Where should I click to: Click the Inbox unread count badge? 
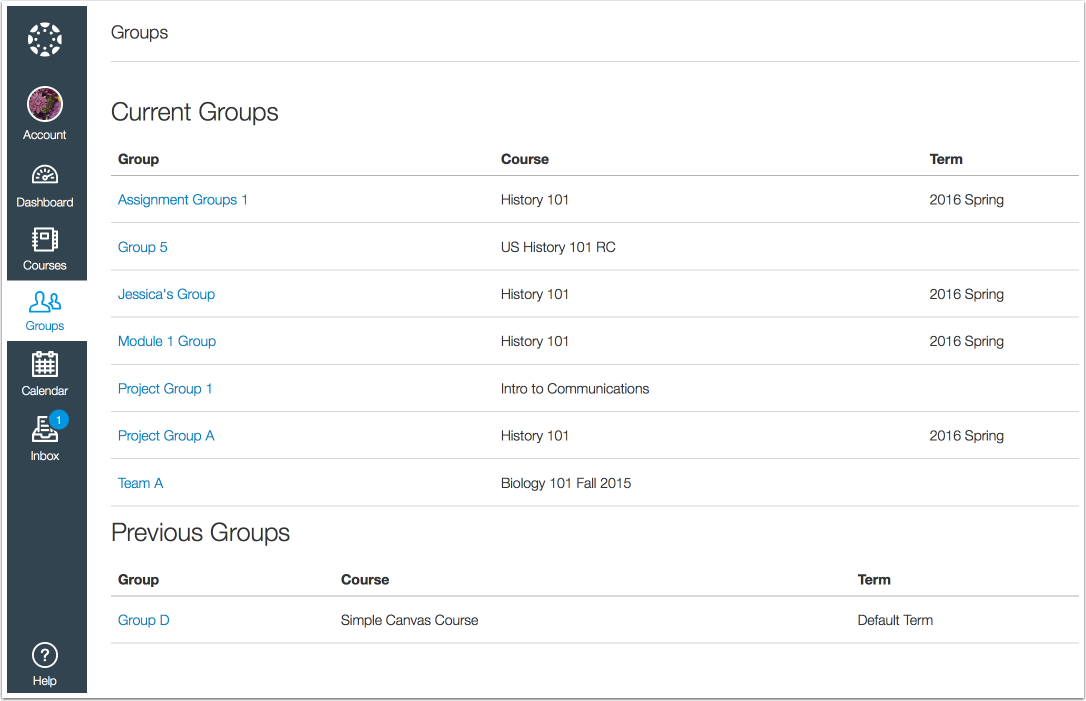tap(57, 419)
